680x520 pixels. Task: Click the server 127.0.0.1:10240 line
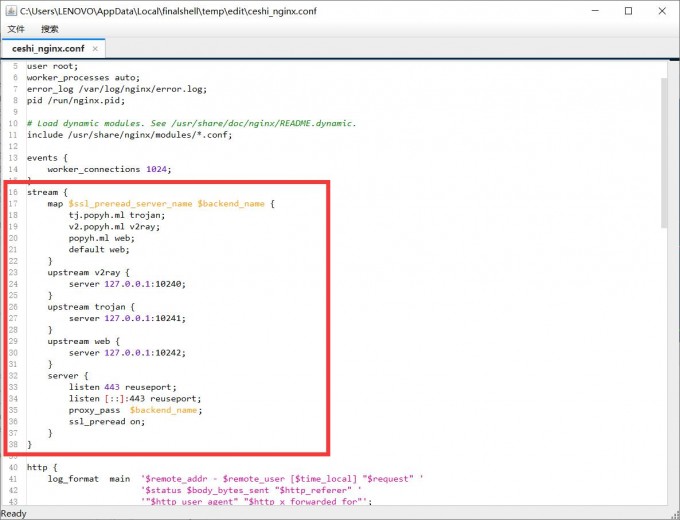pyautogui.click(x=127, y=284)
